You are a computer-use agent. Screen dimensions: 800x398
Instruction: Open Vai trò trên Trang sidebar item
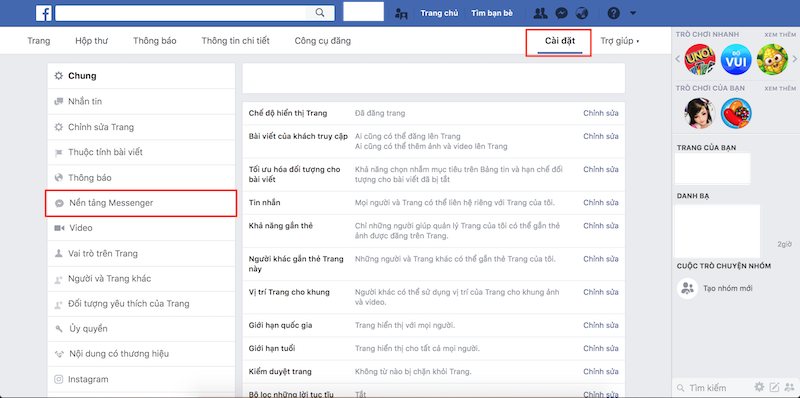pos(141,254)
